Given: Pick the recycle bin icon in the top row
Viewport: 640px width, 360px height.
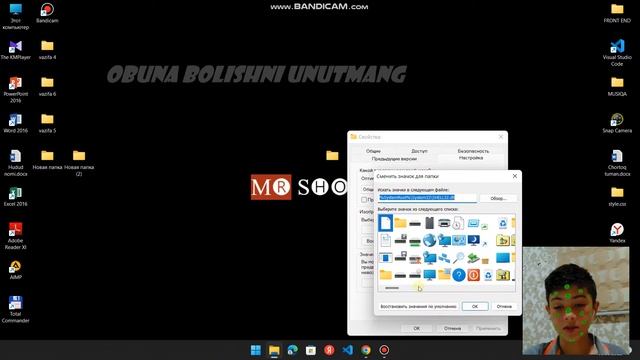Looking at the screenshot, I should (503, 223).
